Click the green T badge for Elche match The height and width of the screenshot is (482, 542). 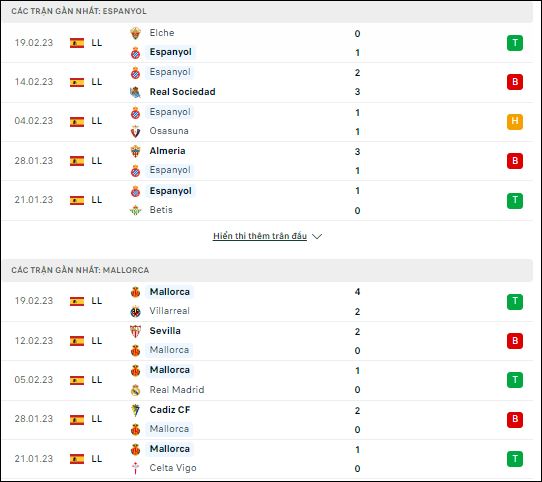(515, 43)
